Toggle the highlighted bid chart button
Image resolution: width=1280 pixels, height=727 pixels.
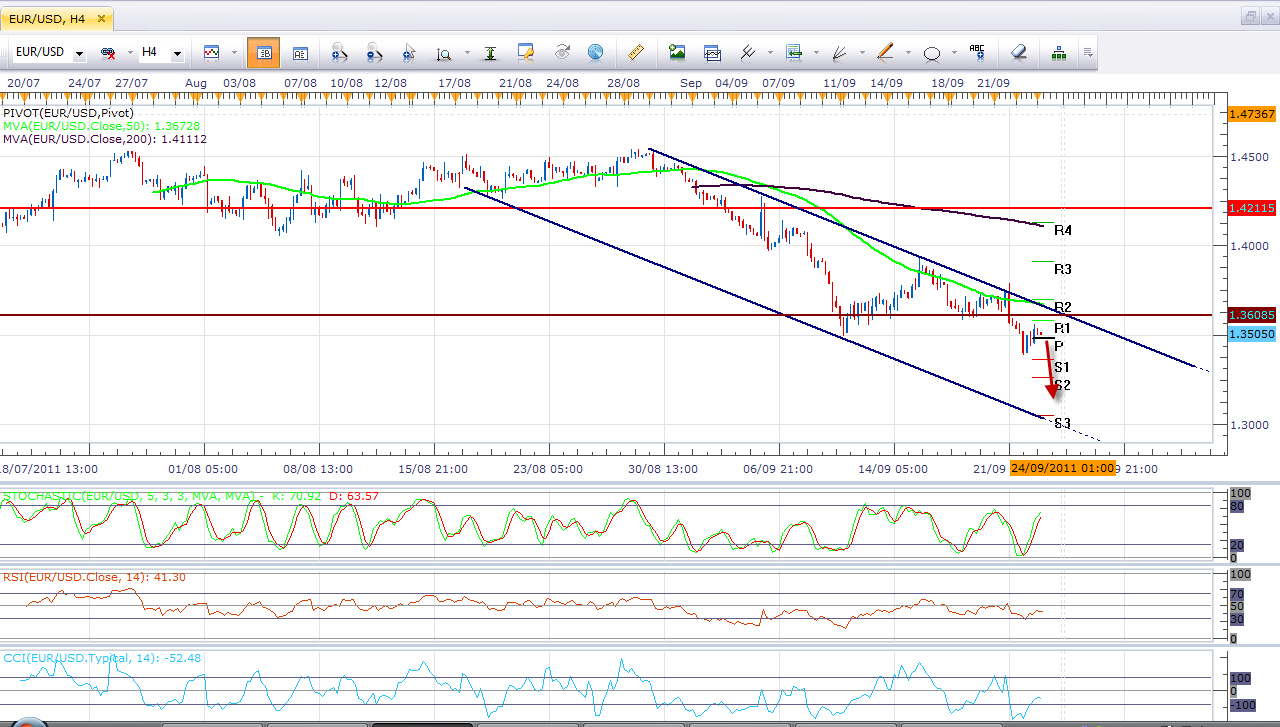tap(263, 52)
